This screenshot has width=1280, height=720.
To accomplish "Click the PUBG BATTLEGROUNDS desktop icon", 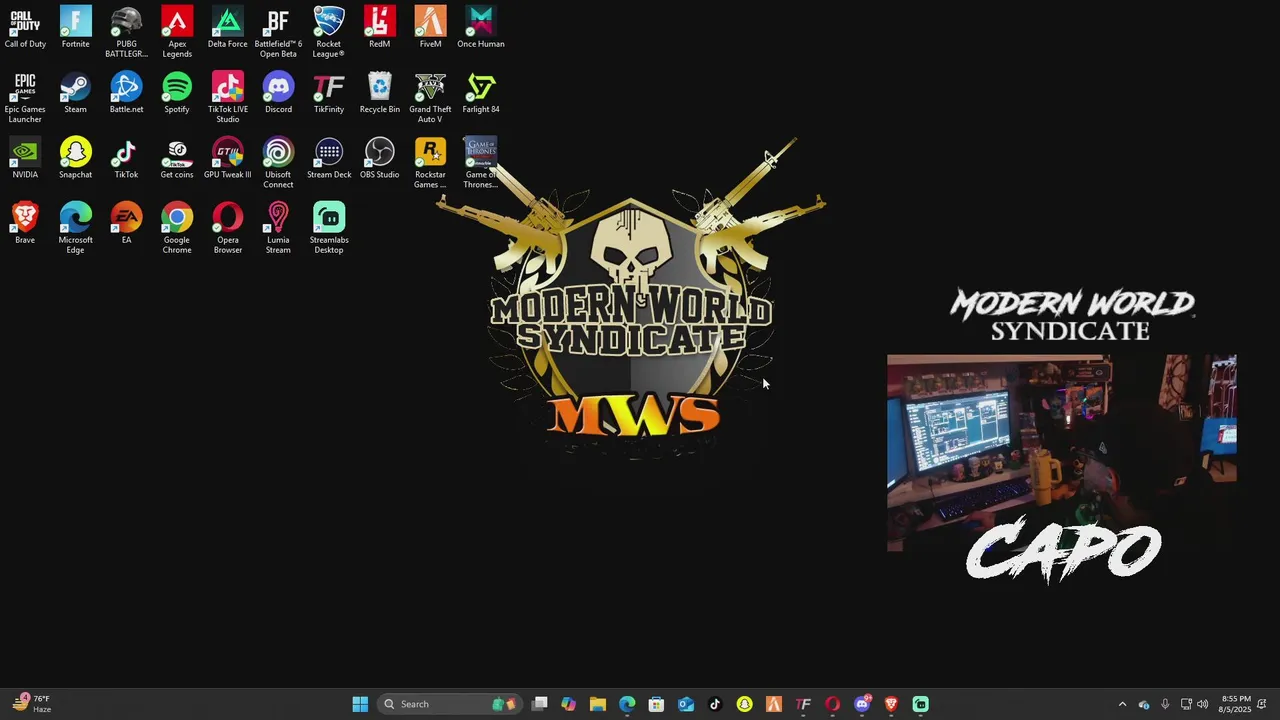I will (x=126, y=32).
